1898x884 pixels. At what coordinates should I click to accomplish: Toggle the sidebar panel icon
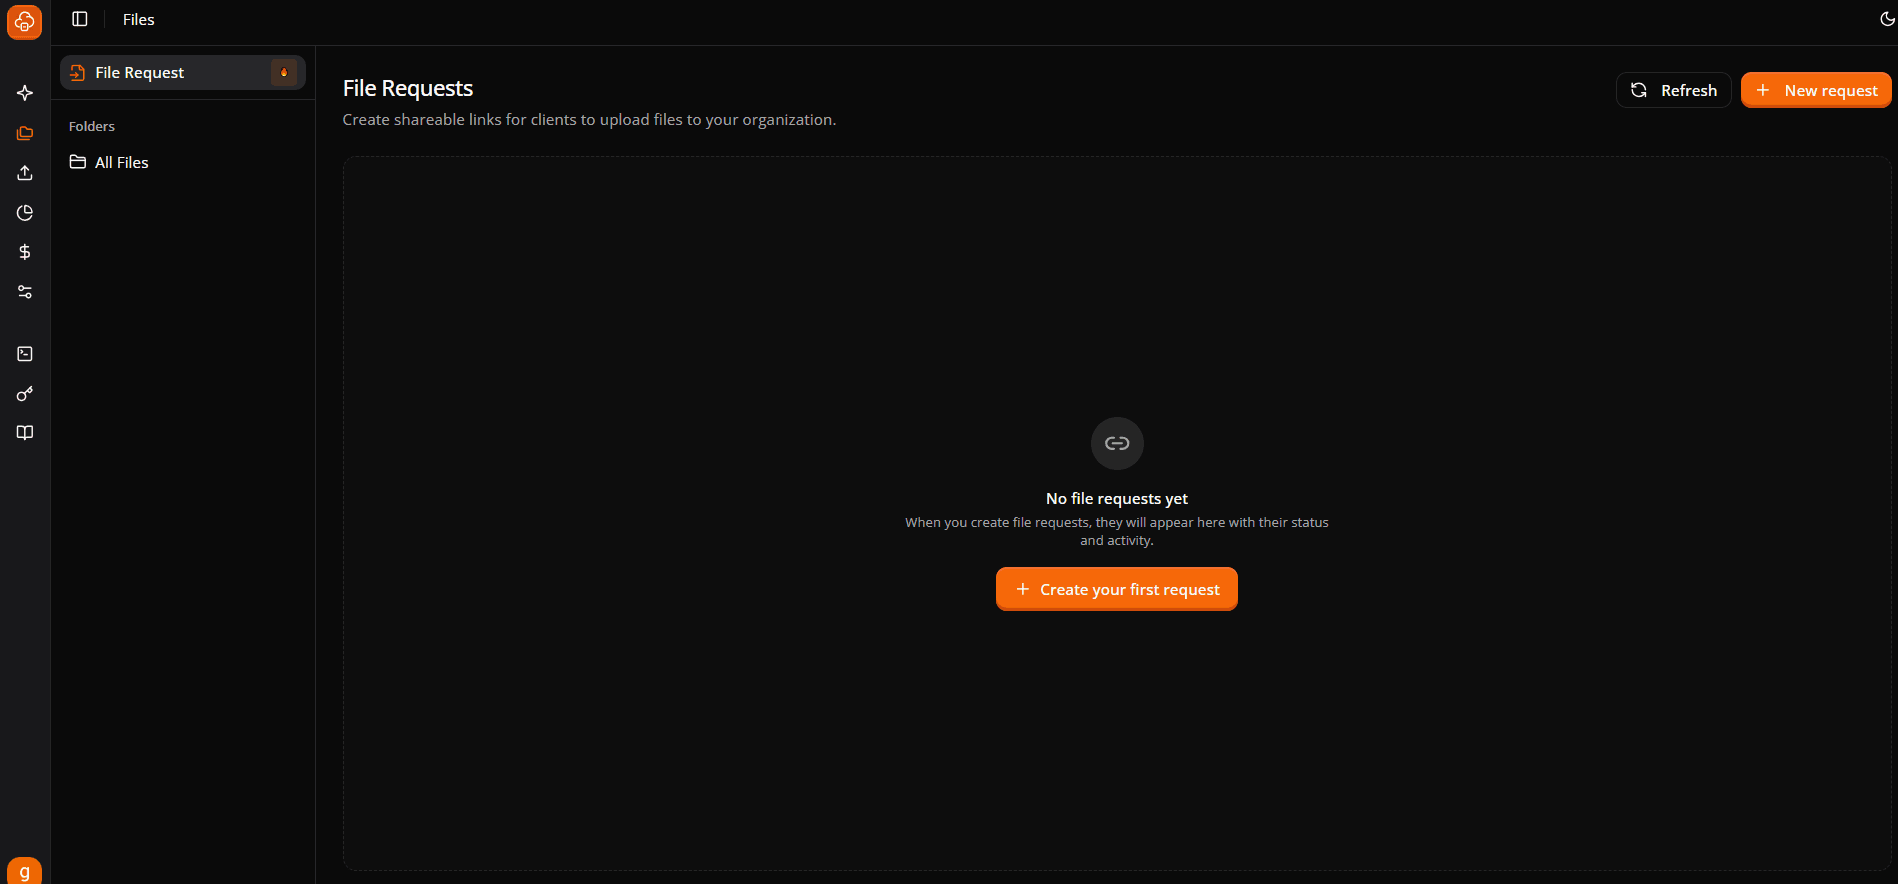(x=80, y=19)
